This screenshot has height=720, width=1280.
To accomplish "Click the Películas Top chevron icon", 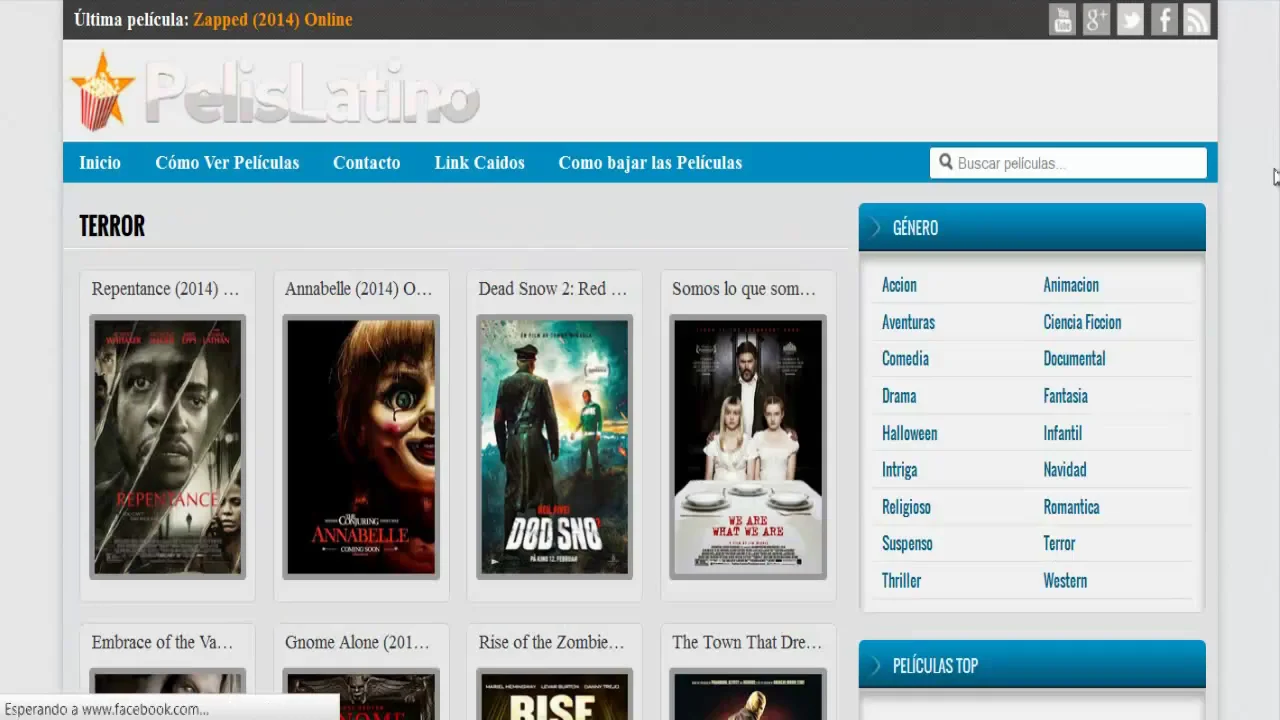I will [875, 665].
